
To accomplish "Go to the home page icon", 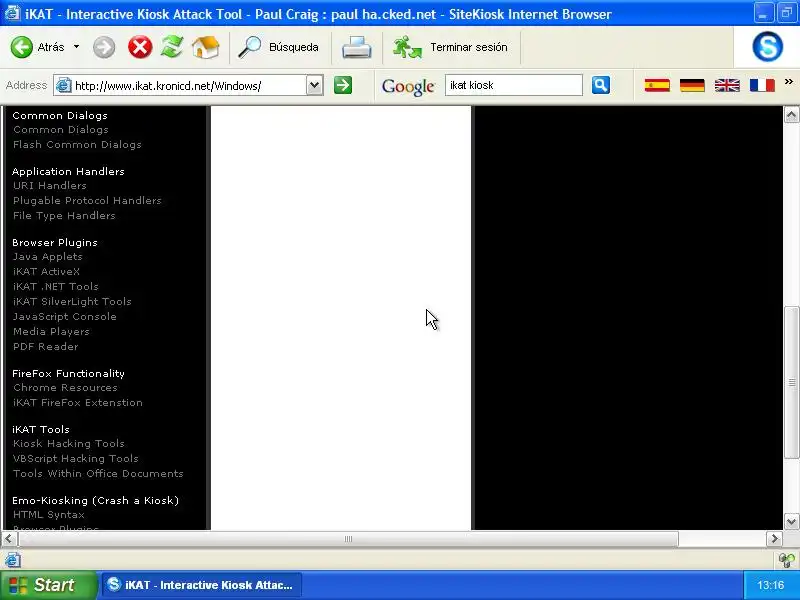I will pyautogui.click(x=206, y=47).
